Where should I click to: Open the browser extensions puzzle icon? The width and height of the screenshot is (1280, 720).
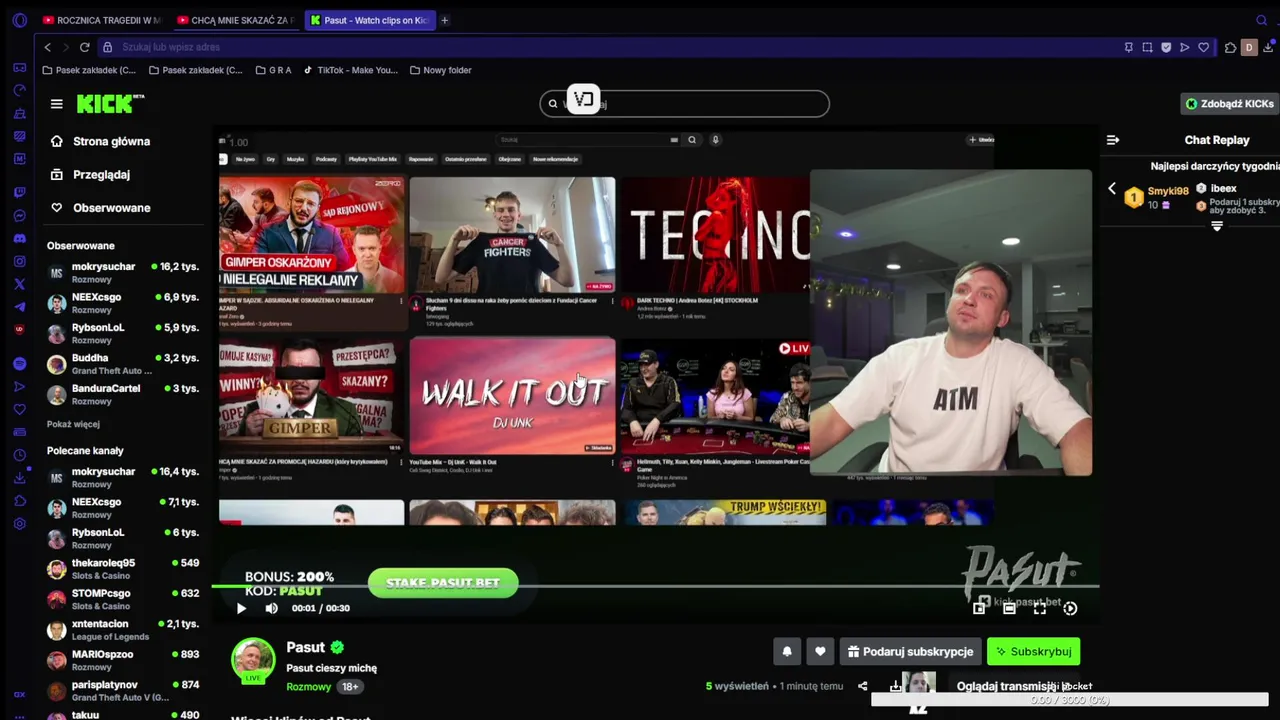[1230, 47]
